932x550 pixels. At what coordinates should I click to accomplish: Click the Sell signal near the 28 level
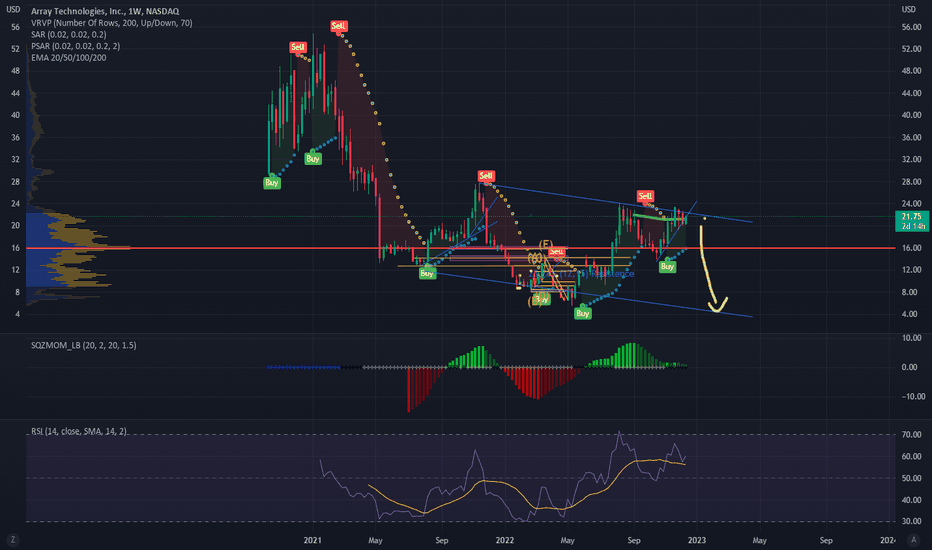click(486, 175)
